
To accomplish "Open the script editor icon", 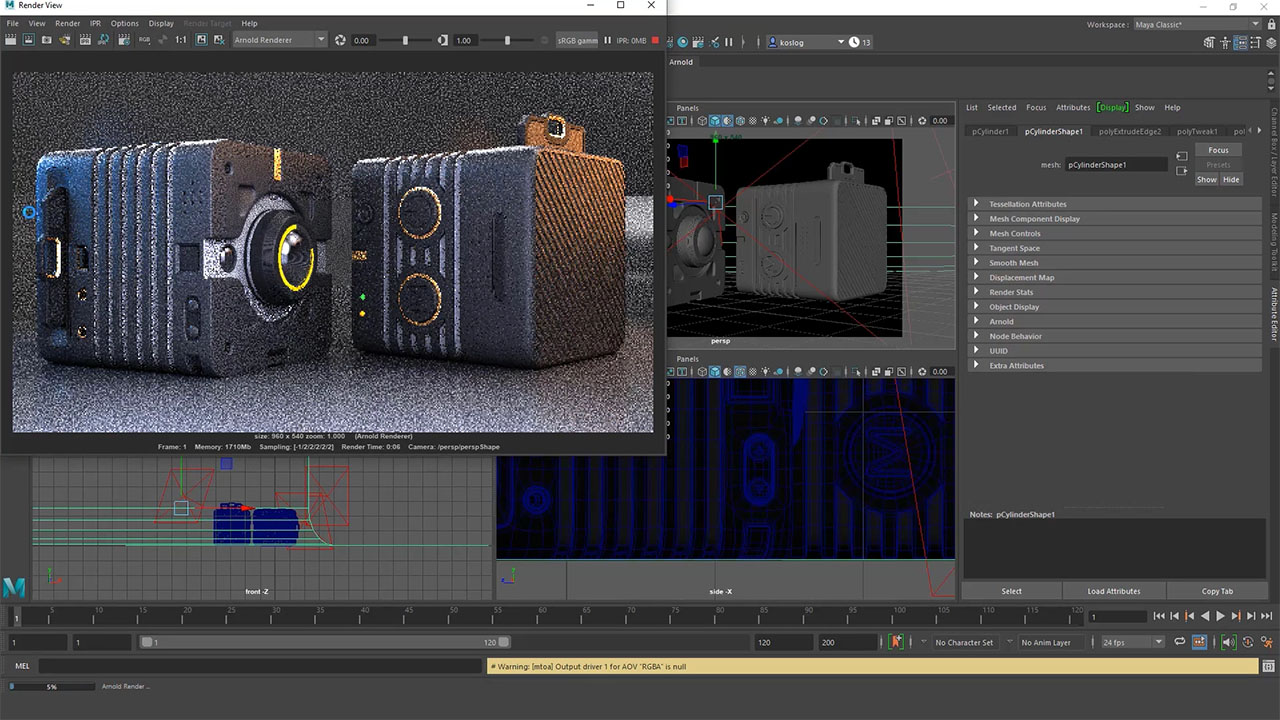I will pos(1268,666).
